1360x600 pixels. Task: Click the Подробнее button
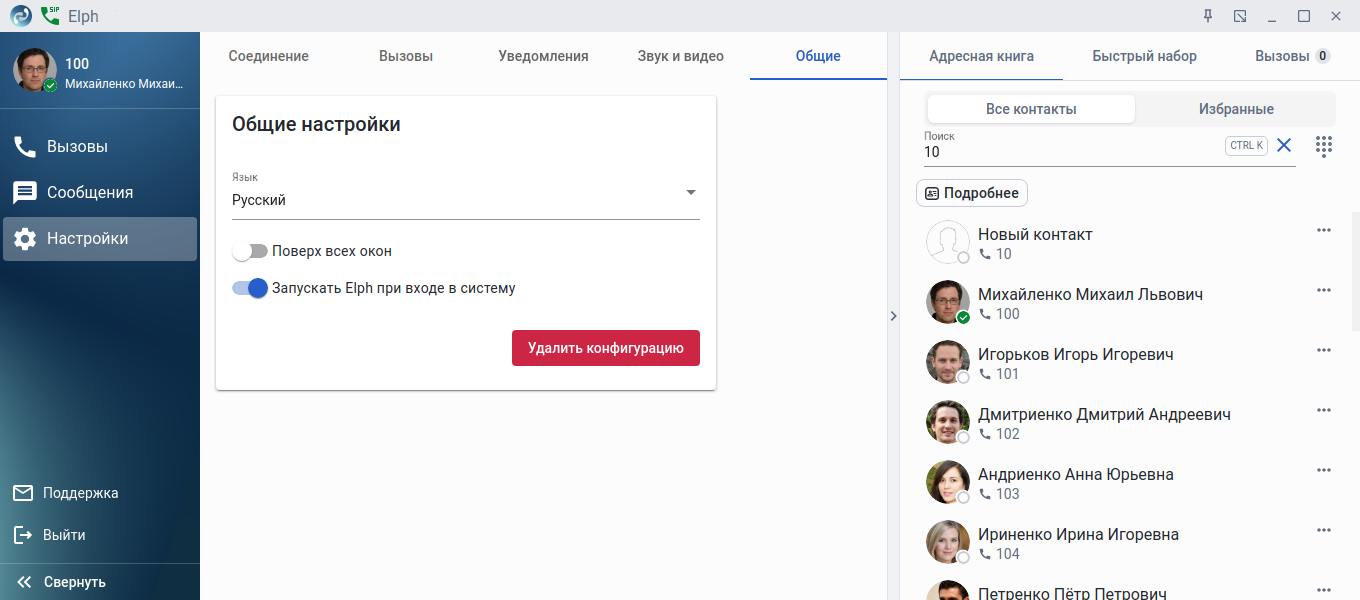coord(971,193)
